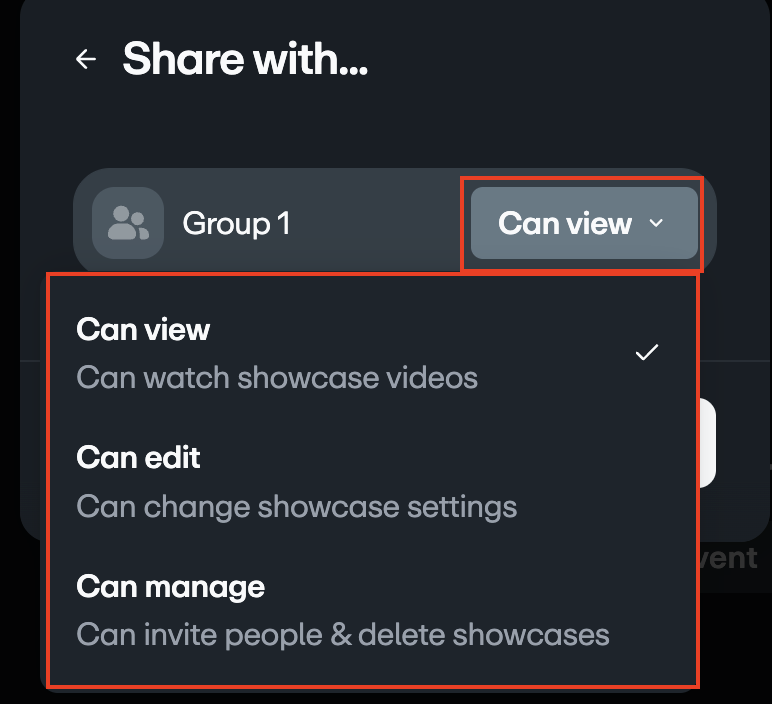Select the Can view option in the list
772x704 pixels.
pyautogui.click(x=370, y=353)
